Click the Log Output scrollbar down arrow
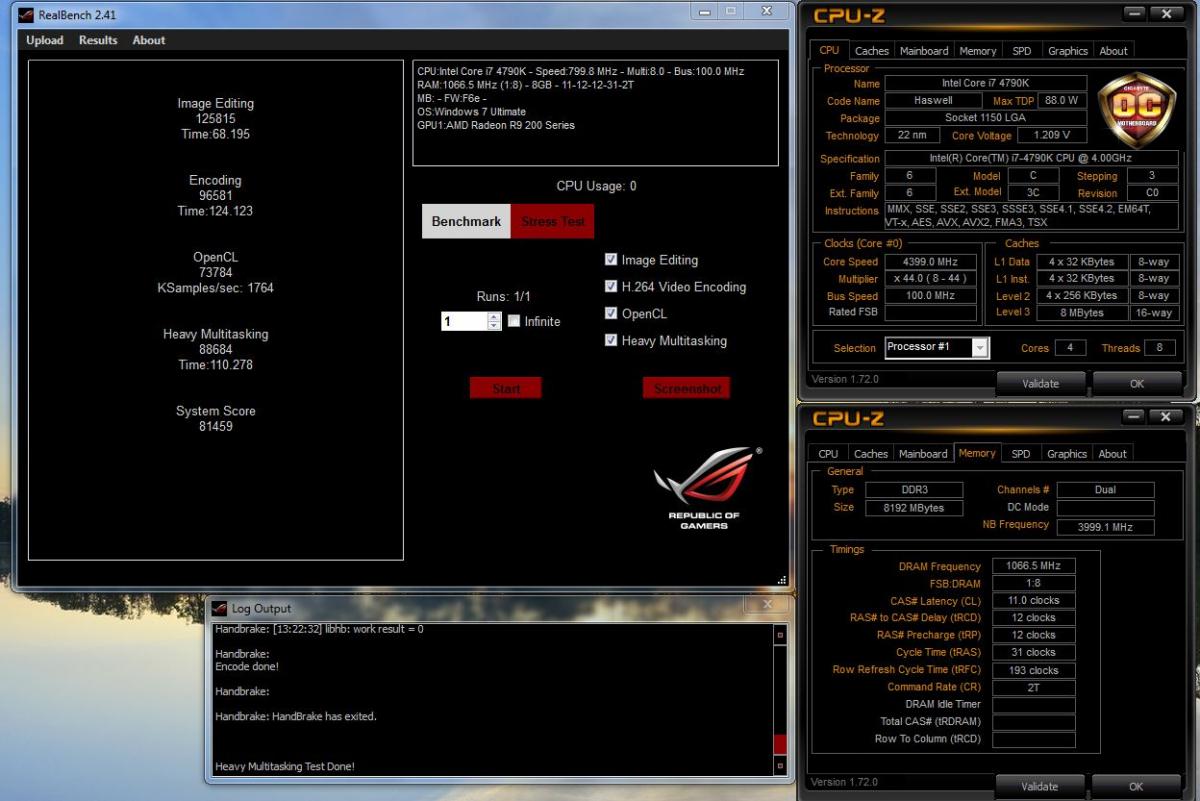 click(x=780, y=766)
